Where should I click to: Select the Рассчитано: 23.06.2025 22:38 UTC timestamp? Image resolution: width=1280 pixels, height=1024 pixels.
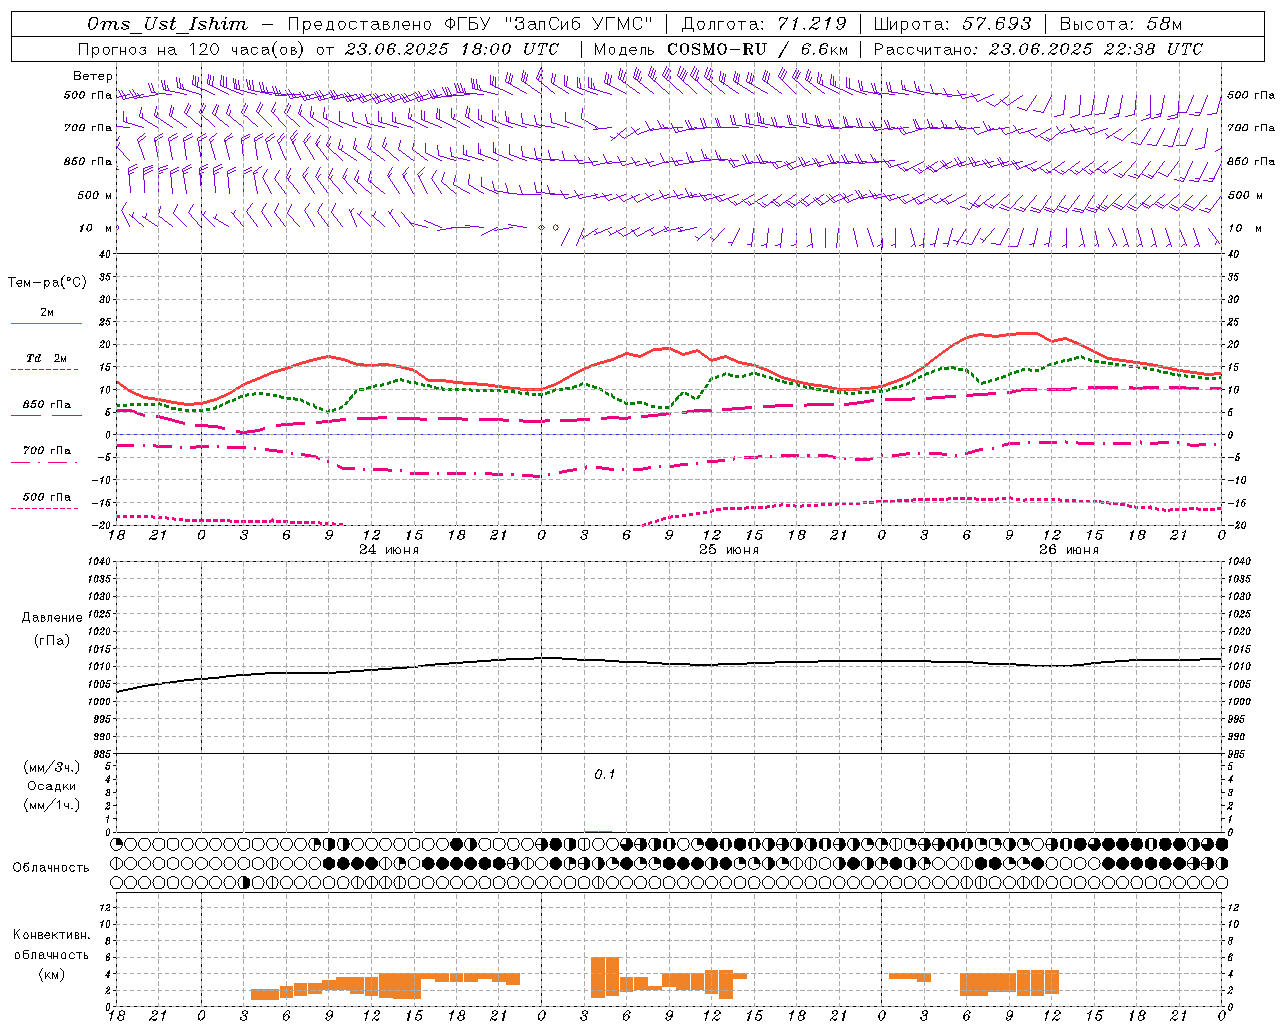[x=1038, y=49]
